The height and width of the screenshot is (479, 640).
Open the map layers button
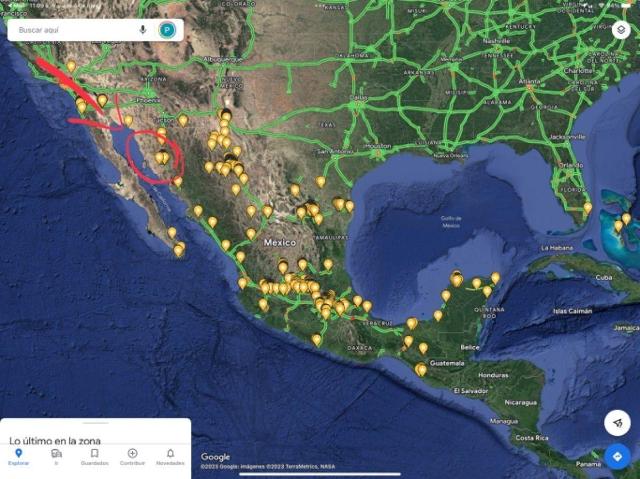tap(621, 30)
